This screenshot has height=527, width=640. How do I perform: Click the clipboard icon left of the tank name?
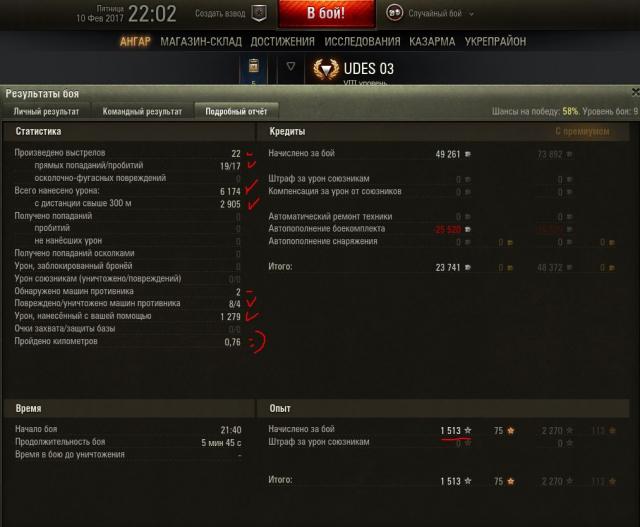253,65
